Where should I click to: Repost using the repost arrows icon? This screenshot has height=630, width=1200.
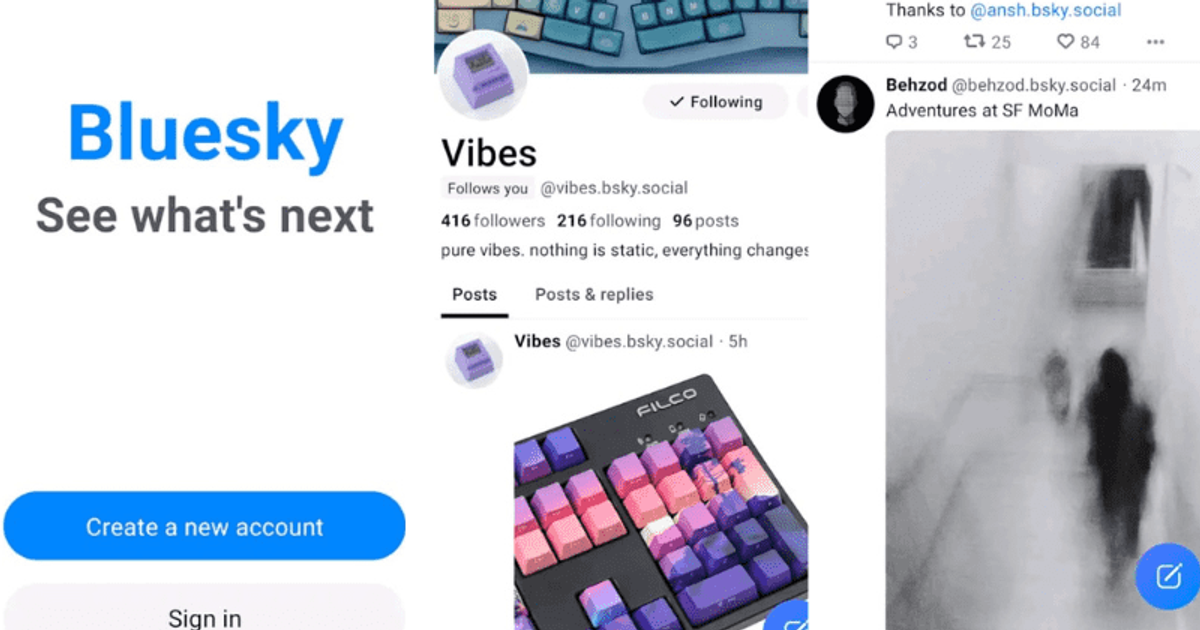pos(973,42)
